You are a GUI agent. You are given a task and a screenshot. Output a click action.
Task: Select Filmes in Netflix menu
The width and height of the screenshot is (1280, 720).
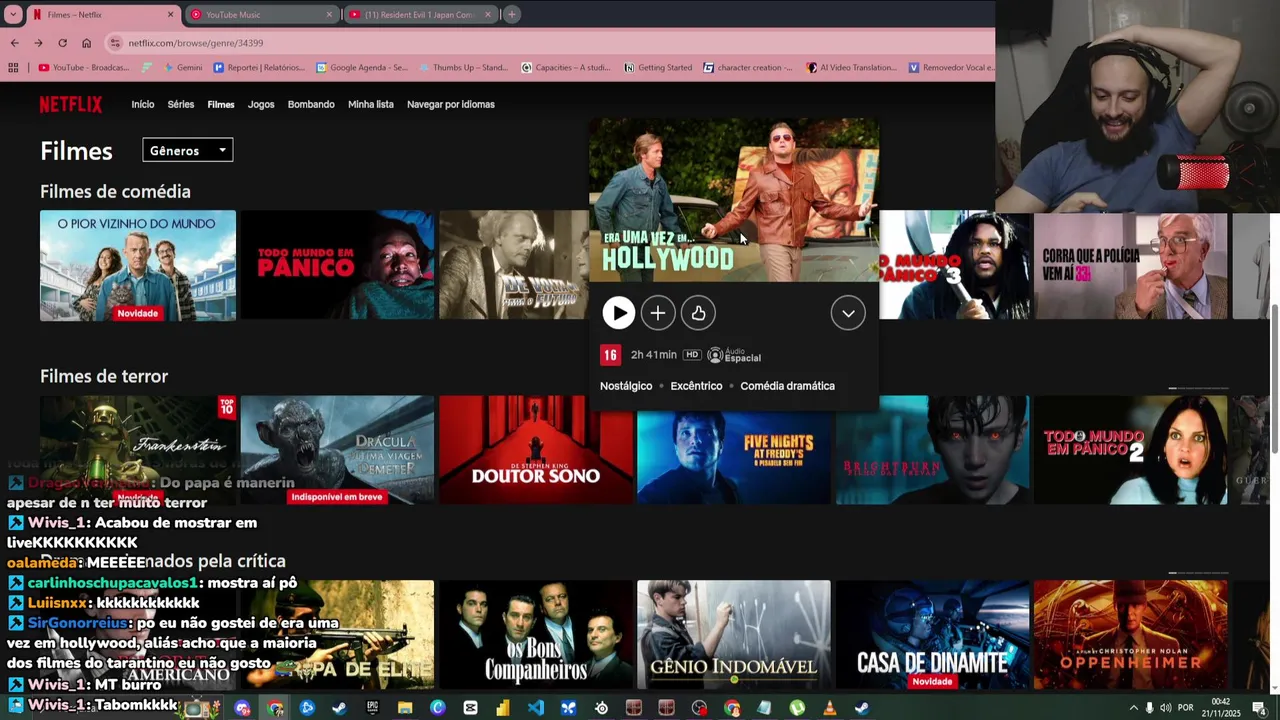tap(221, 104)
